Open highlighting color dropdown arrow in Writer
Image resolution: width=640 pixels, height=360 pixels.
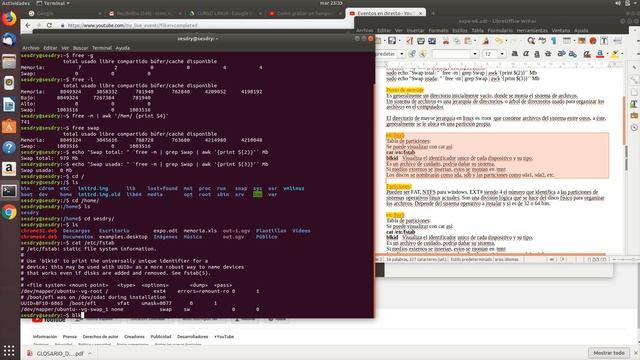click(622, 53)
